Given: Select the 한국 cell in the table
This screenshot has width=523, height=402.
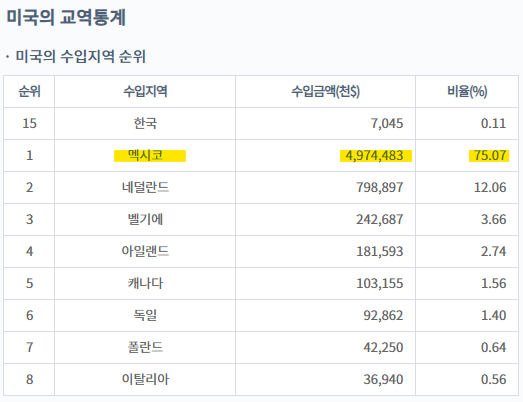Looking at the screenshot, I should point(145,123).
